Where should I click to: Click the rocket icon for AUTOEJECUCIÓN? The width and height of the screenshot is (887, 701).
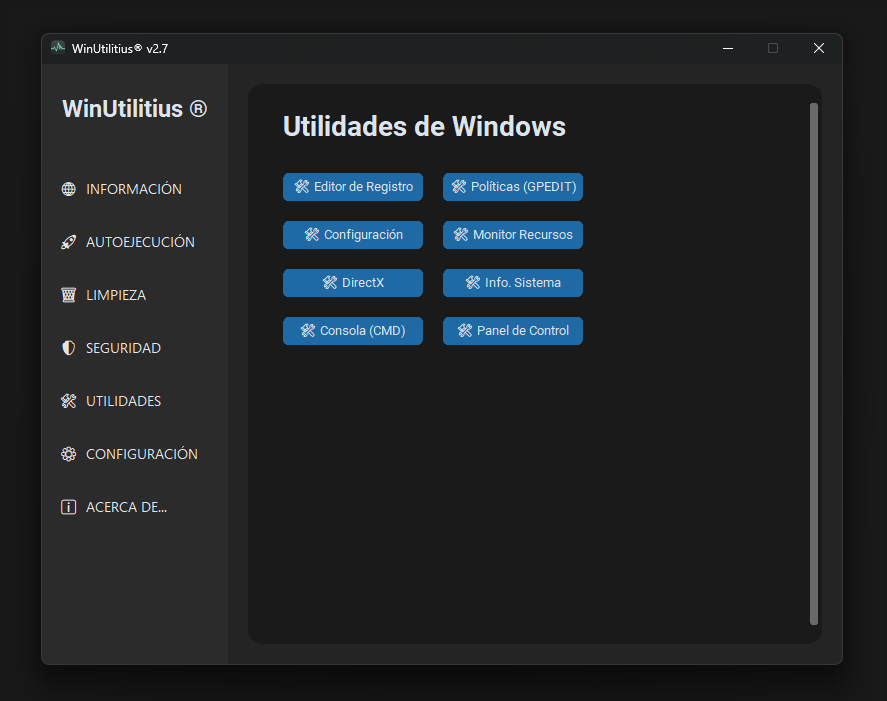(68, 242)
